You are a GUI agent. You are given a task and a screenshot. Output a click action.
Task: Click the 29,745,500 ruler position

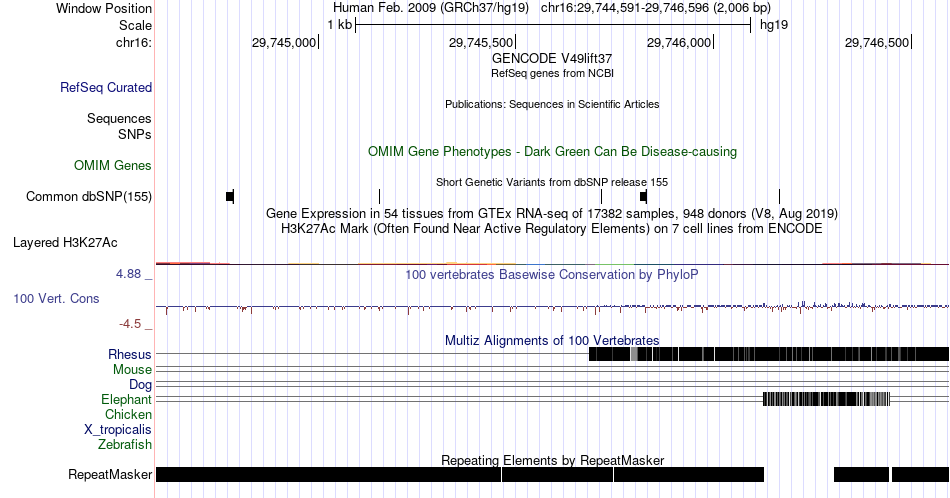tap(481, 42)
